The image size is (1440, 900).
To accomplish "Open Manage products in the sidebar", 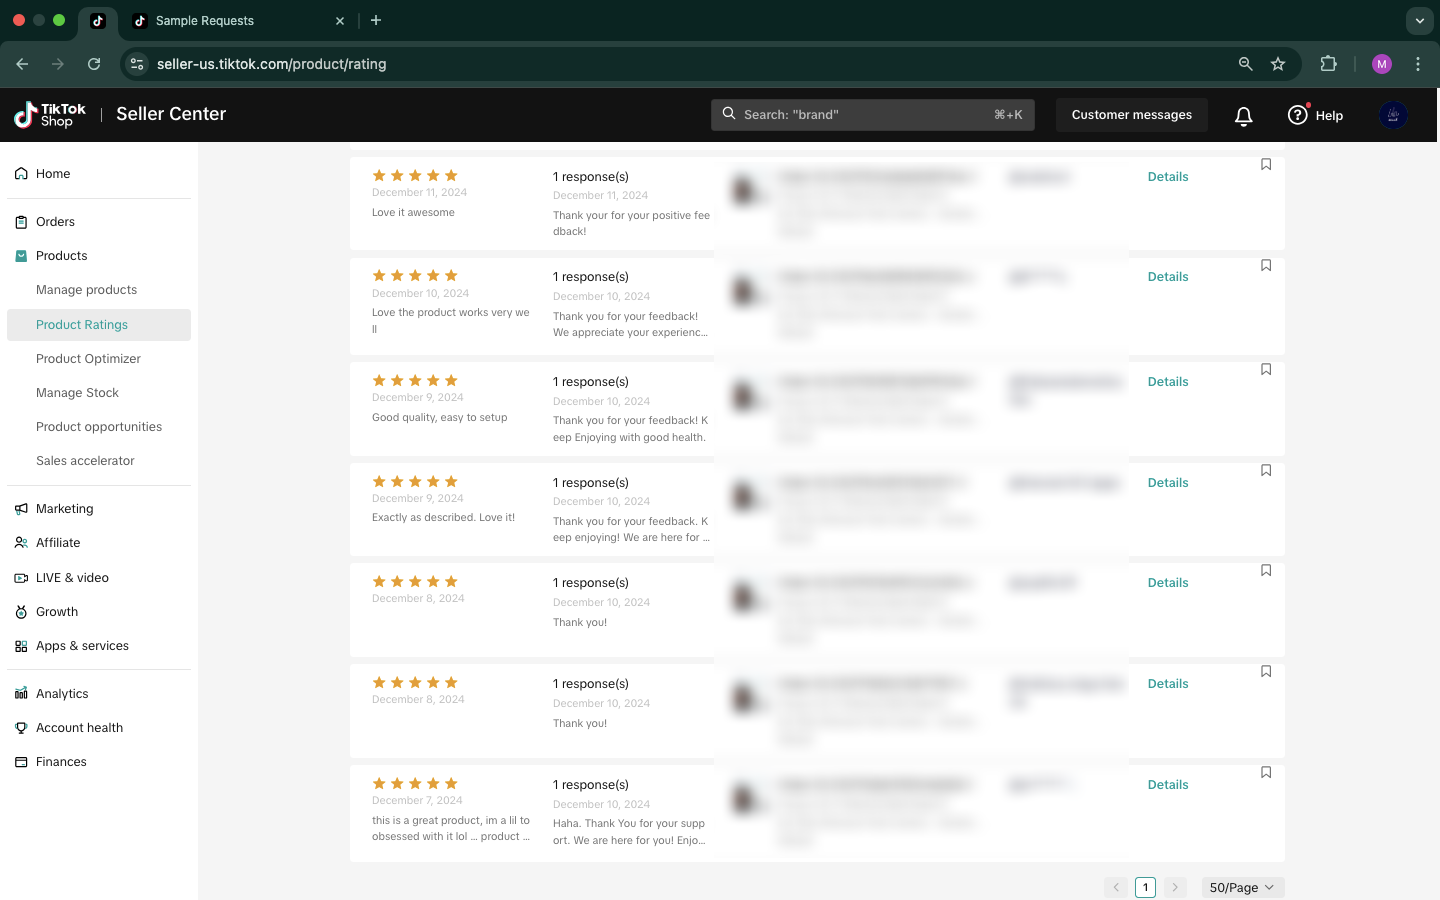I will (86, 290).
